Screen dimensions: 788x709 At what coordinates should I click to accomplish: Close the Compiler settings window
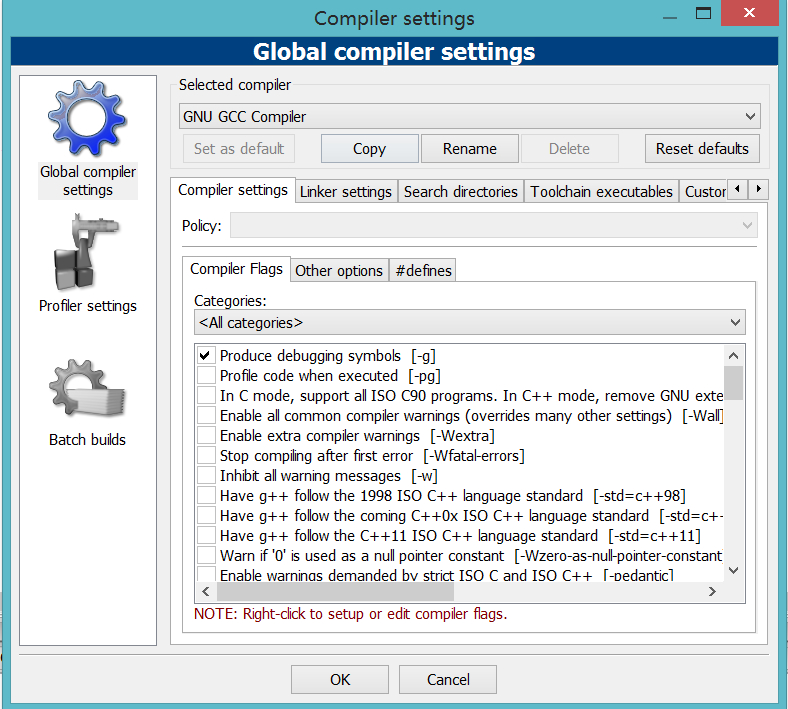click(749, 13)
